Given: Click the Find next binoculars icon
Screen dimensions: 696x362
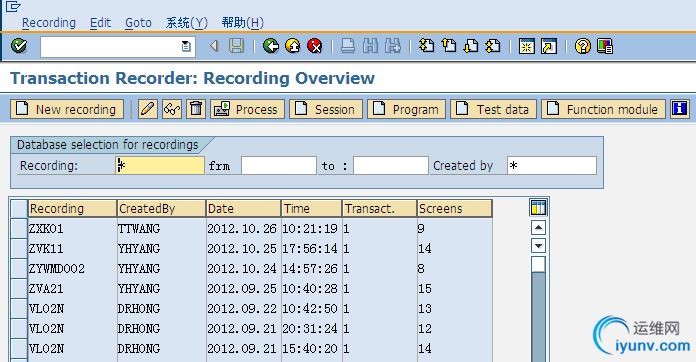Looking at the screenshot, I should click(x=393, y=46).
